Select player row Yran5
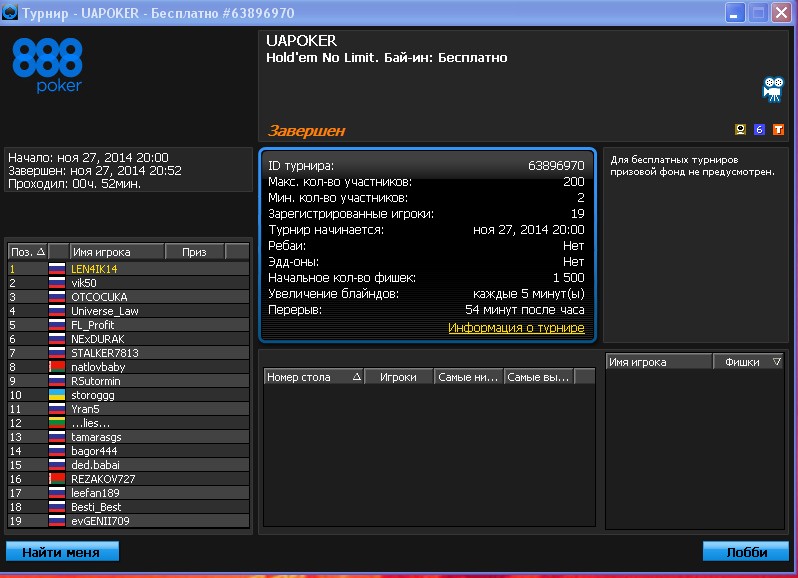This screenshot has height=578, width=798. (x=129, y=409)
